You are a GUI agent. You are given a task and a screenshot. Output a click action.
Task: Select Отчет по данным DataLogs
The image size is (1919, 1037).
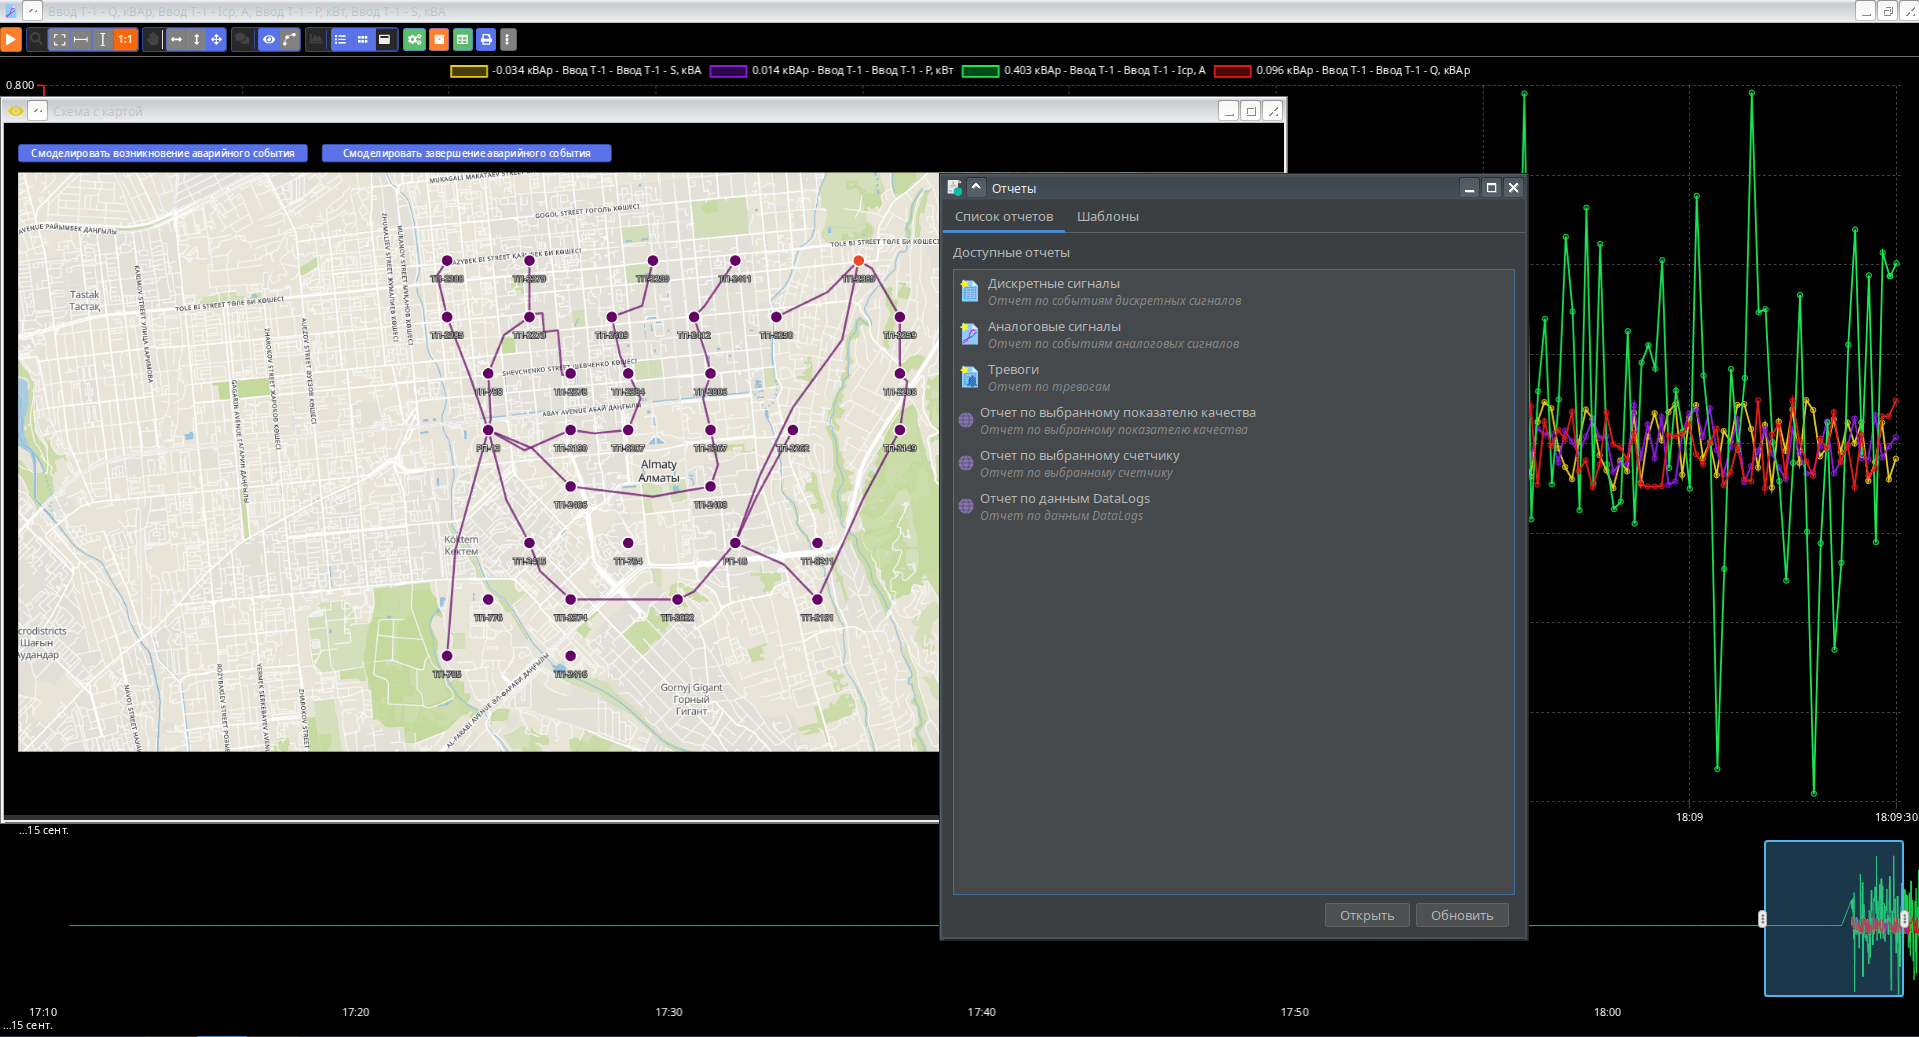[1233, 507]
